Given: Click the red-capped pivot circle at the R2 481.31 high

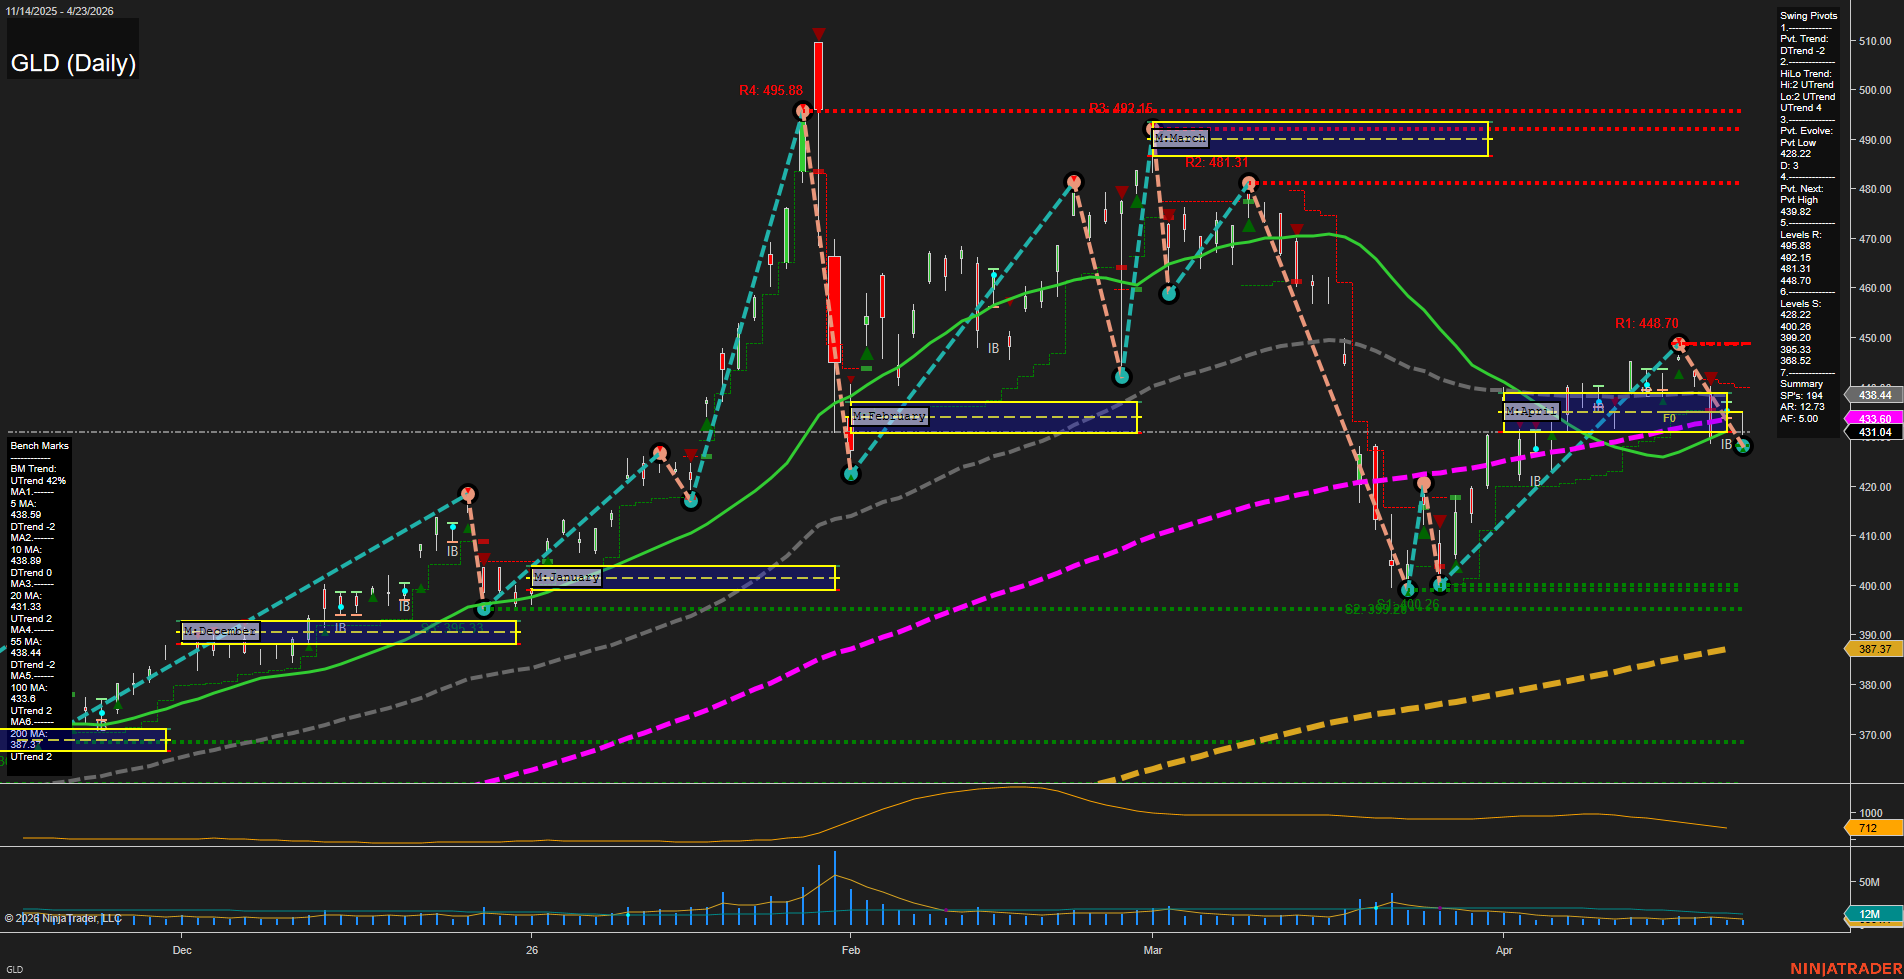Looking at the screenshot, I should 1248,182.
